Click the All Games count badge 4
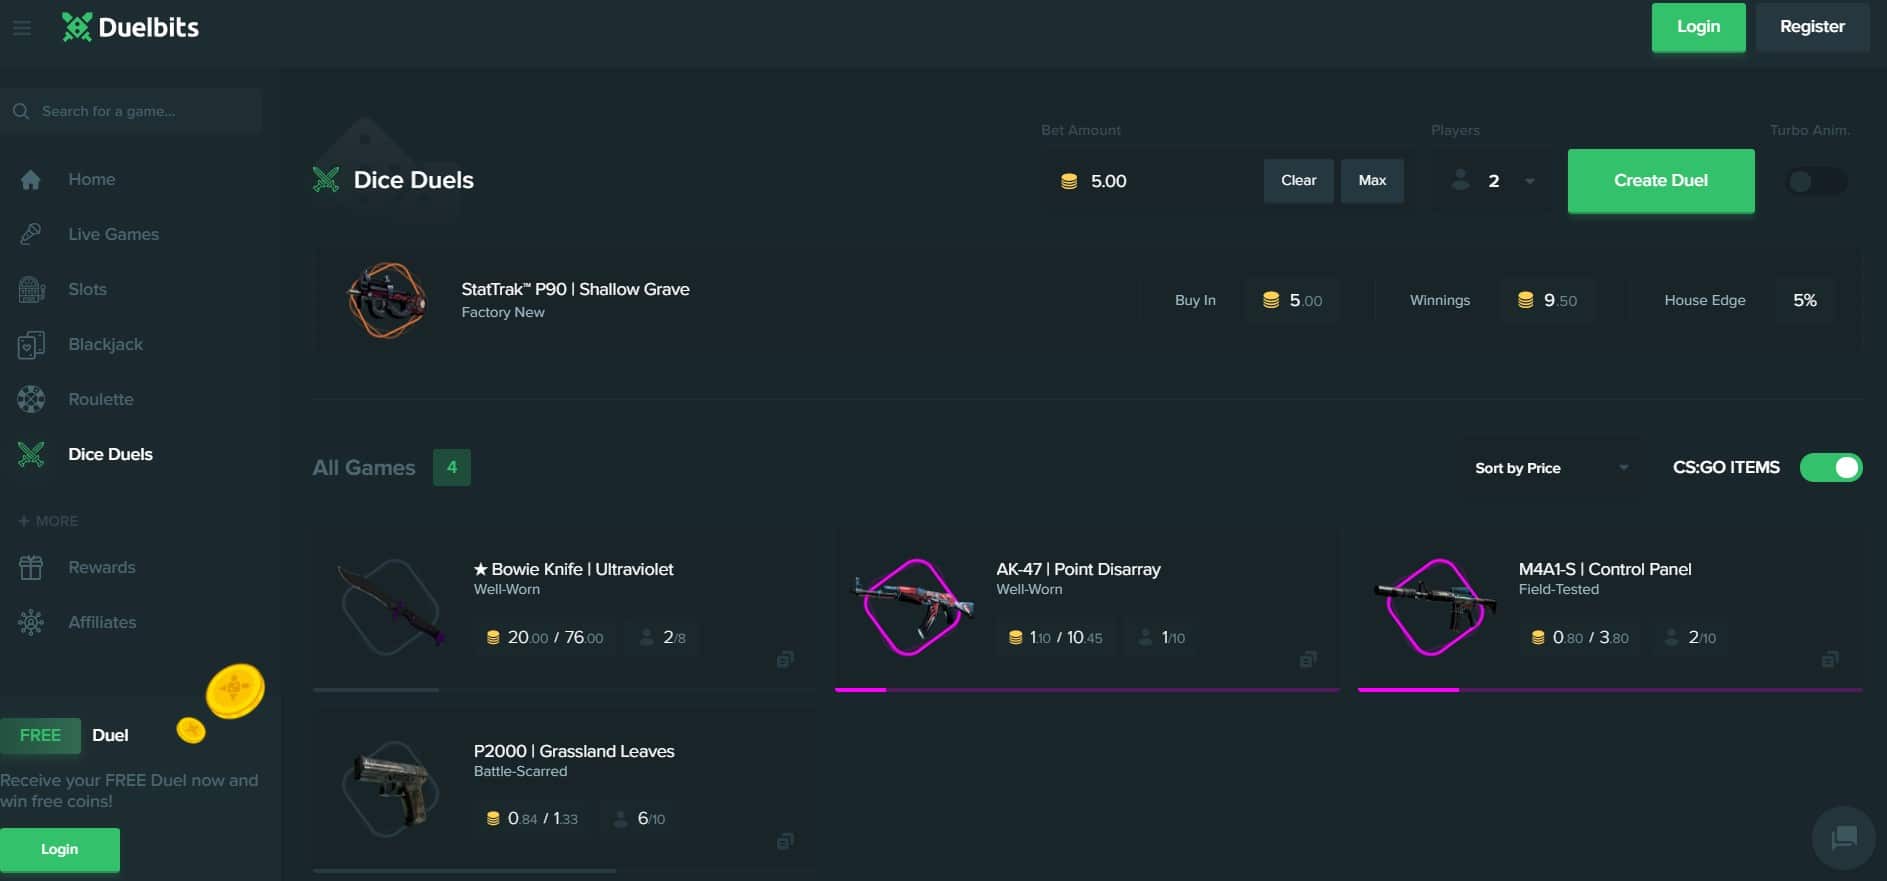This screenshot has width=1887, height=881. click(452, 467)
